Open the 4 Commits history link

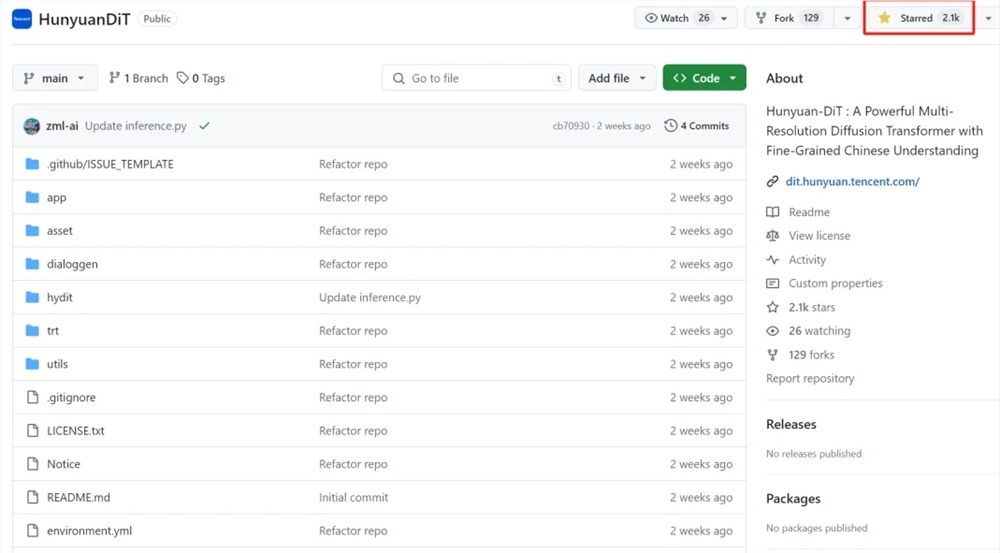(696, 126)
